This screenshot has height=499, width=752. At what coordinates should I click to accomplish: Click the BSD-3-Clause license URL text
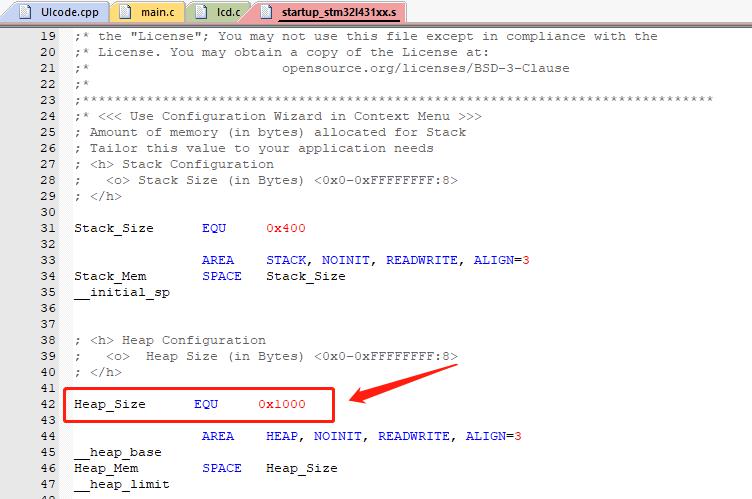[426, 68]
